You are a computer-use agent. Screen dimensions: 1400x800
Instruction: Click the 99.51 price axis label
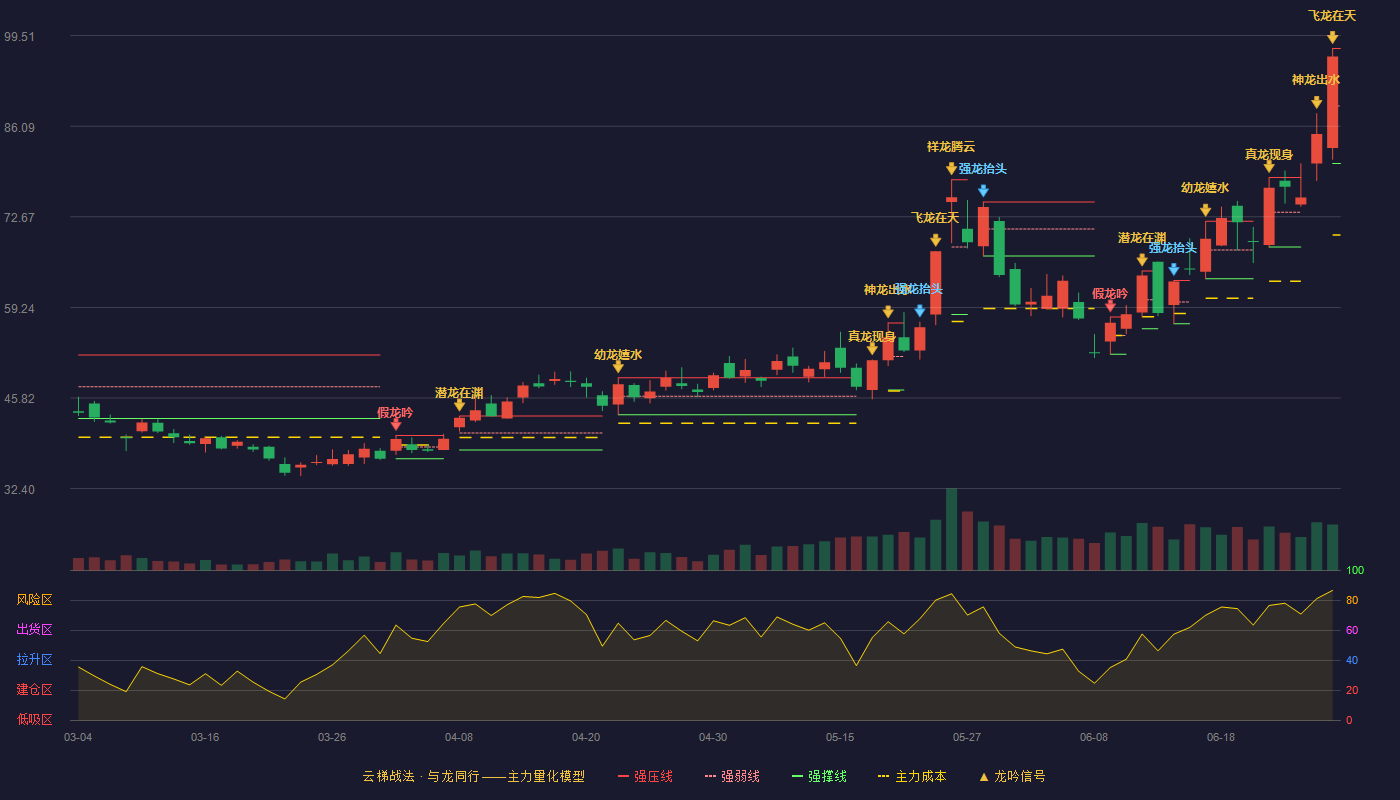pos(19,36)
